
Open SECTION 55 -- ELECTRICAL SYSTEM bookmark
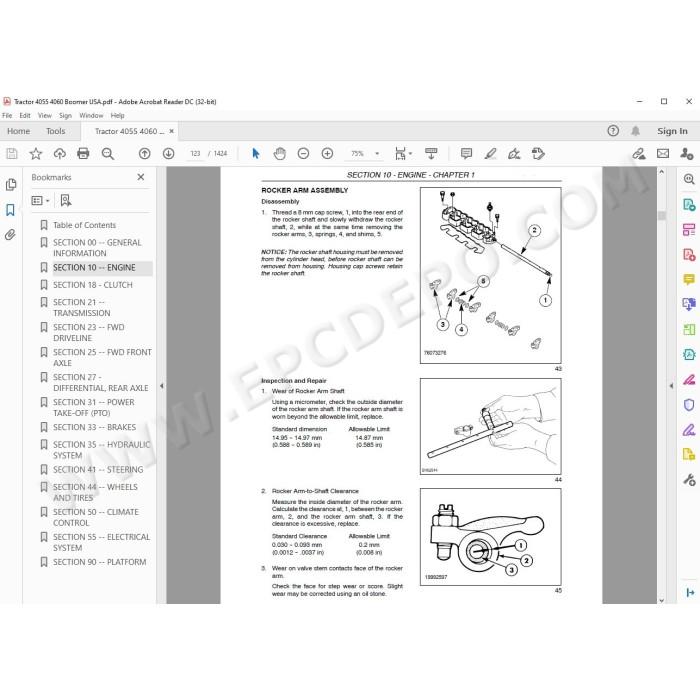(101, 542)
